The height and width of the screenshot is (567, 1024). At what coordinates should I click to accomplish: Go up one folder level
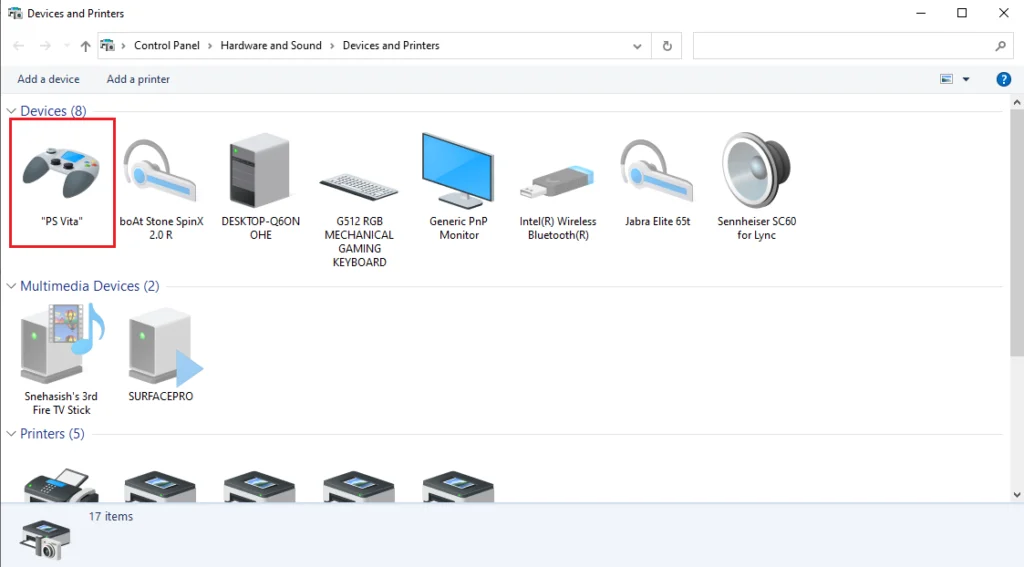click(86, 46)
